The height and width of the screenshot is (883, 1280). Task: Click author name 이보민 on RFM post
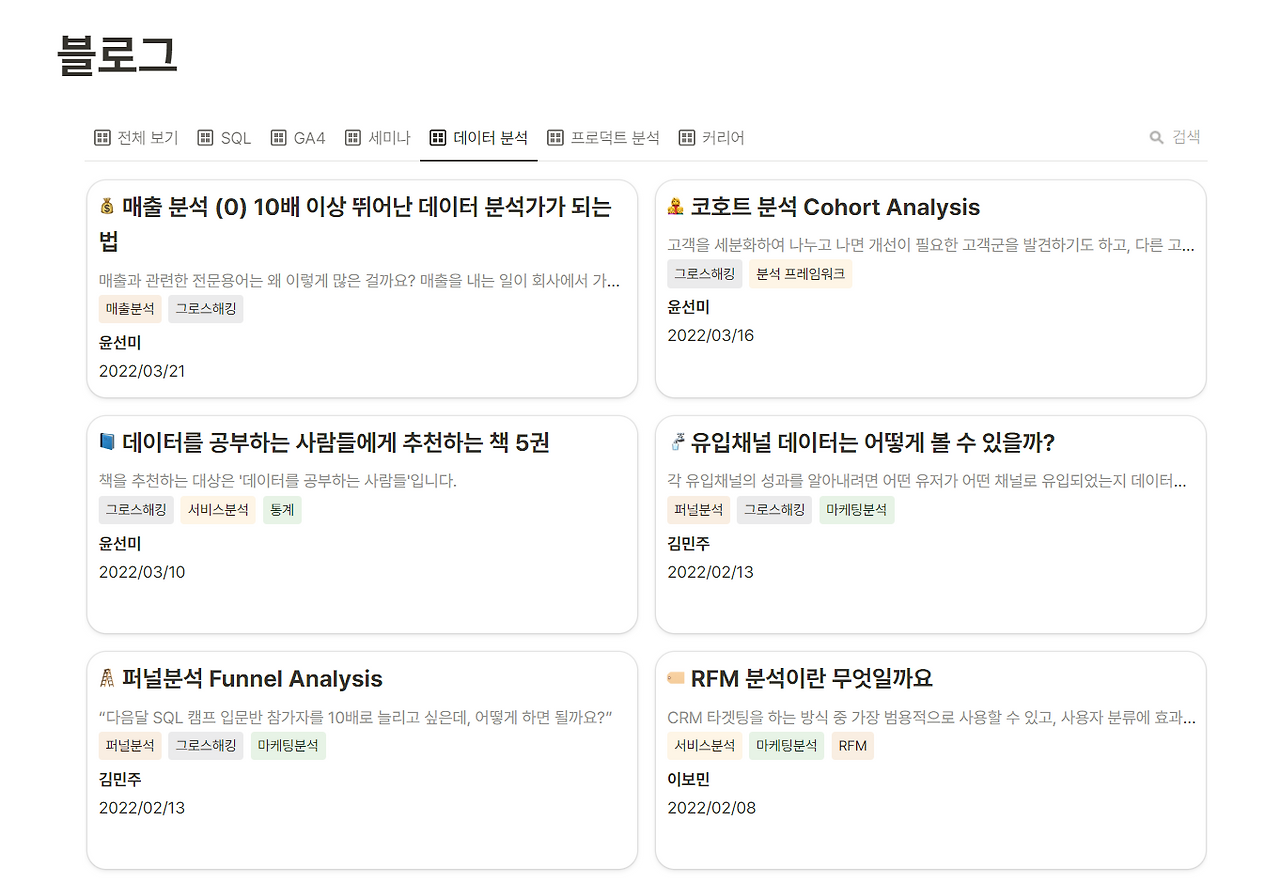tap(687, 779)
